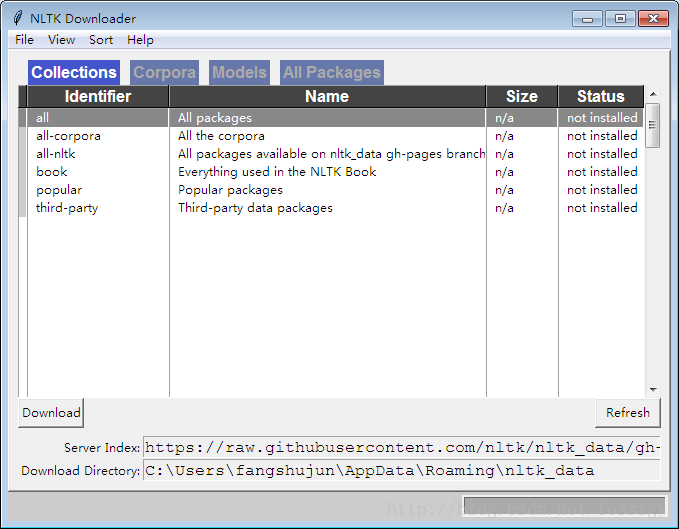Click 'not installed' status of third-party row
This screenshot has width=679, height=529.
602,208
